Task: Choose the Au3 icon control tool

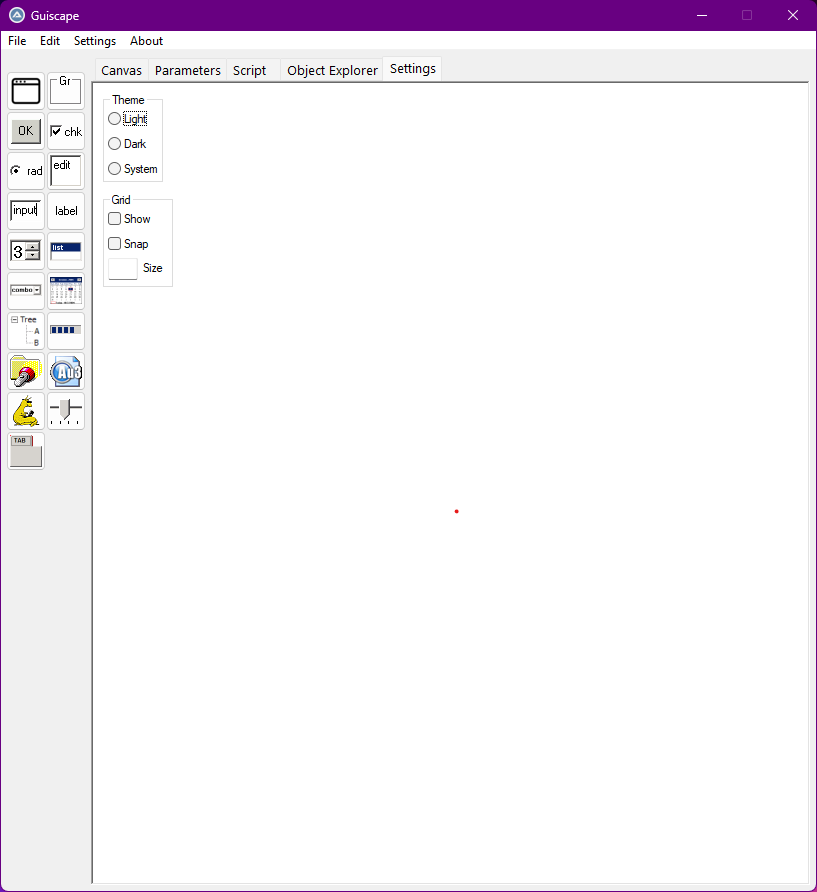Action: click(x=66, y=371)
